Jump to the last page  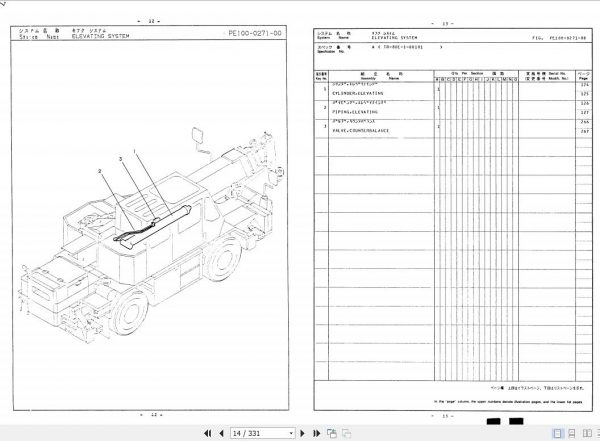(316, 433)
